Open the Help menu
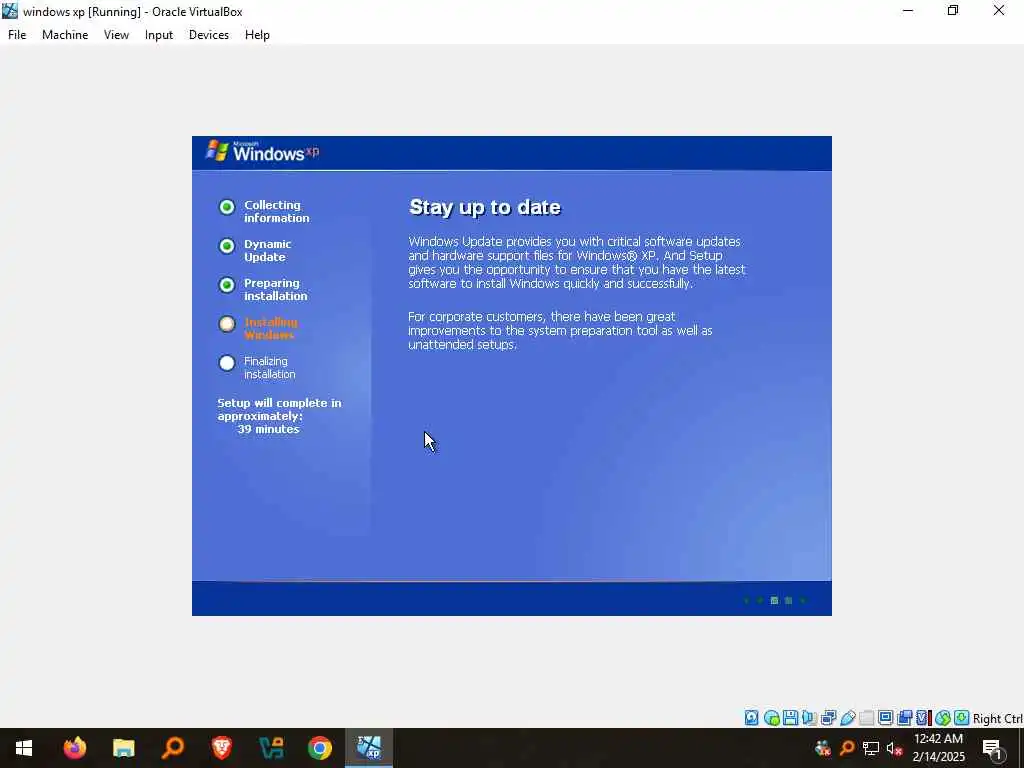Screen dimensions: 1024x768 pos(257,35)
